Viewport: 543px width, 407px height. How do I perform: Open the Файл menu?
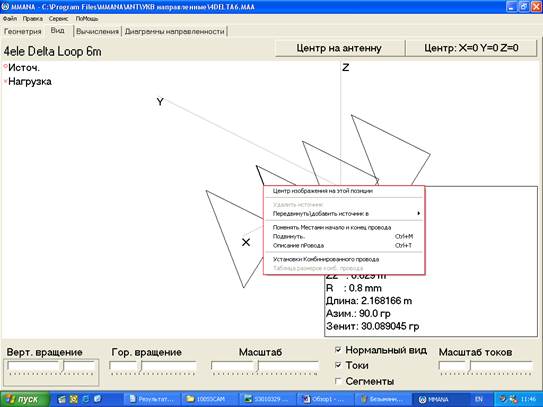pos(9,18)
